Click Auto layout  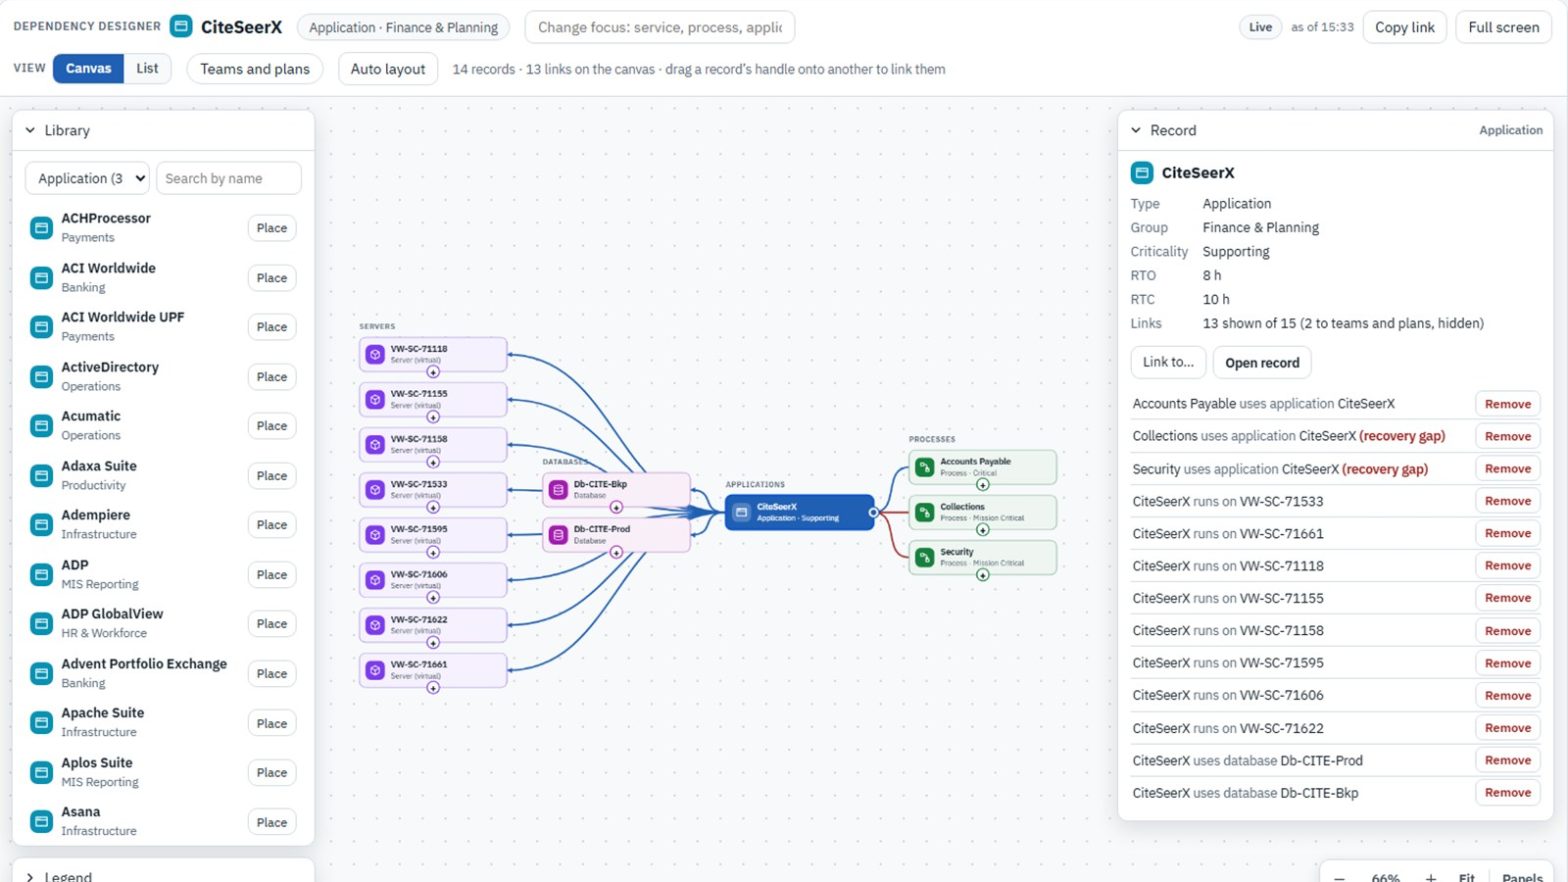tap(388, 69)
